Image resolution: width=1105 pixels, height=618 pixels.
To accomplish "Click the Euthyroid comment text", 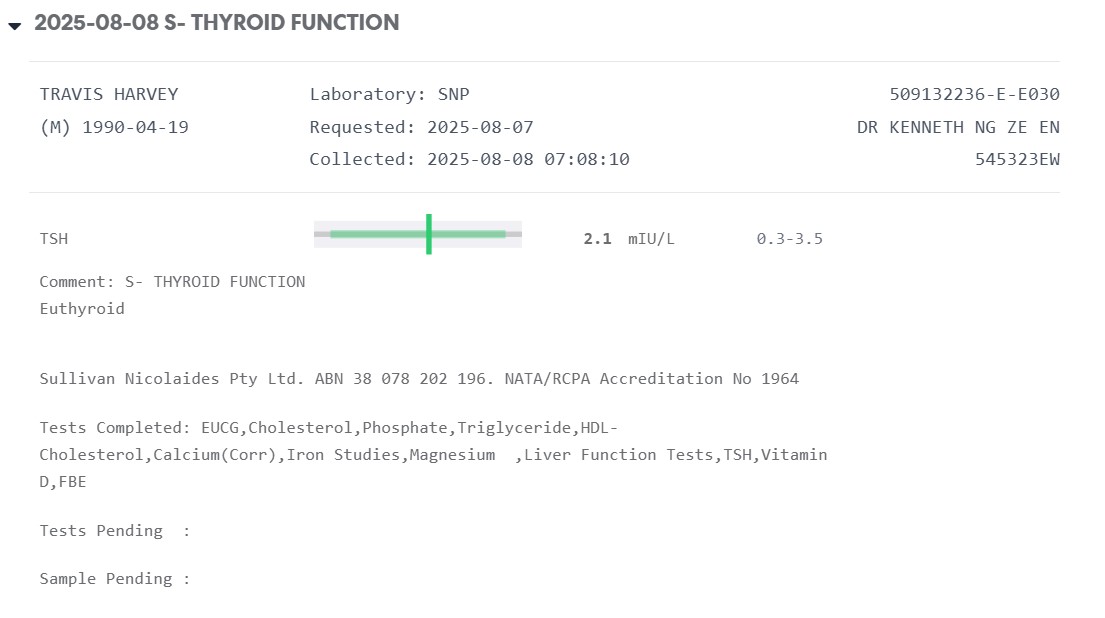I will point(82,308).
